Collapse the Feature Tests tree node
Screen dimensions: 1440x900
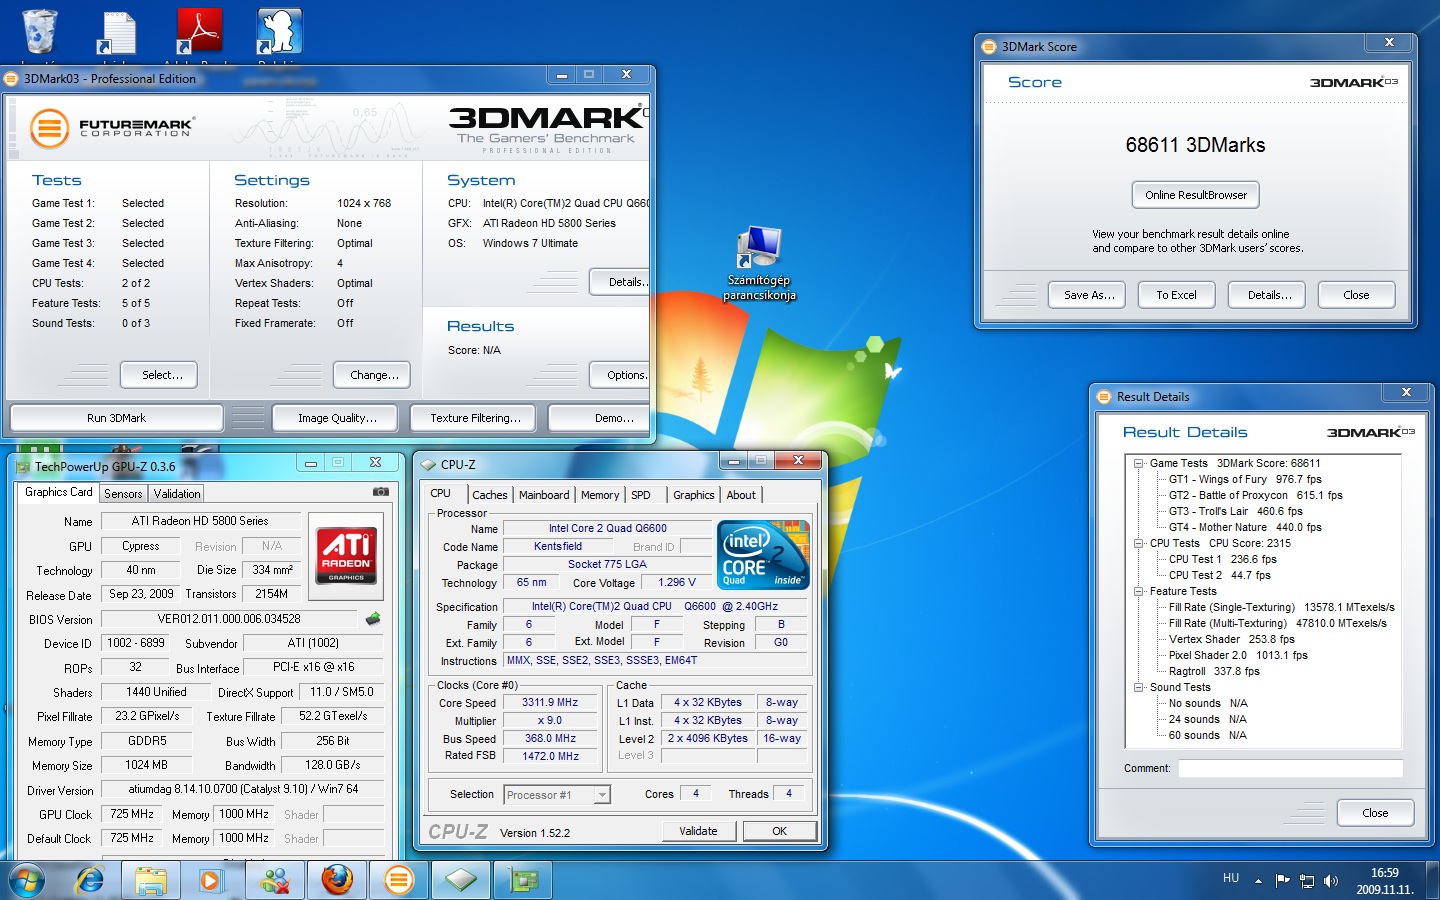[x=1138, y=591]
